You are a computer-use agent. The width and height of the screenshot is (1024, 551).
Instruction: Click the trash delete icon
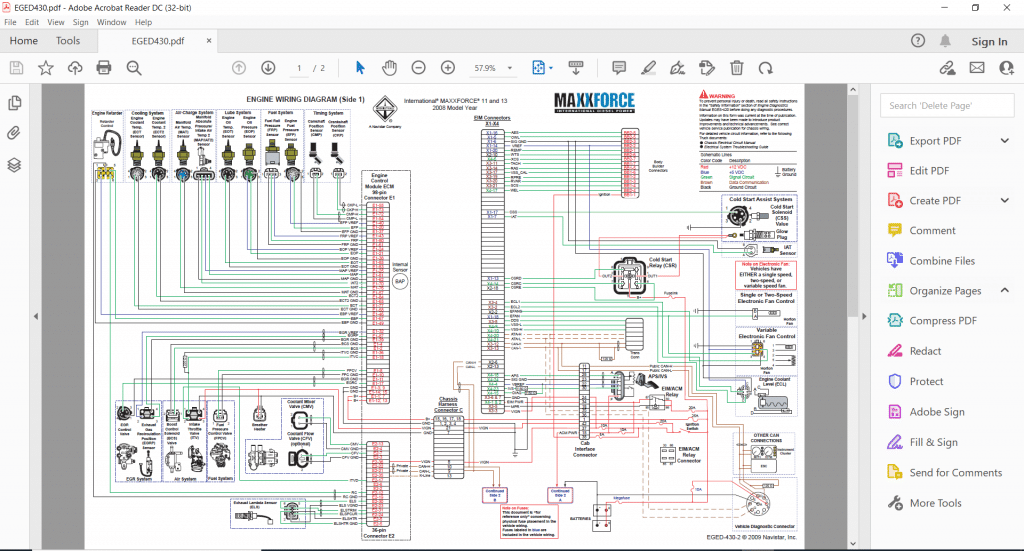pyautogui.click(x=737, y=68)
